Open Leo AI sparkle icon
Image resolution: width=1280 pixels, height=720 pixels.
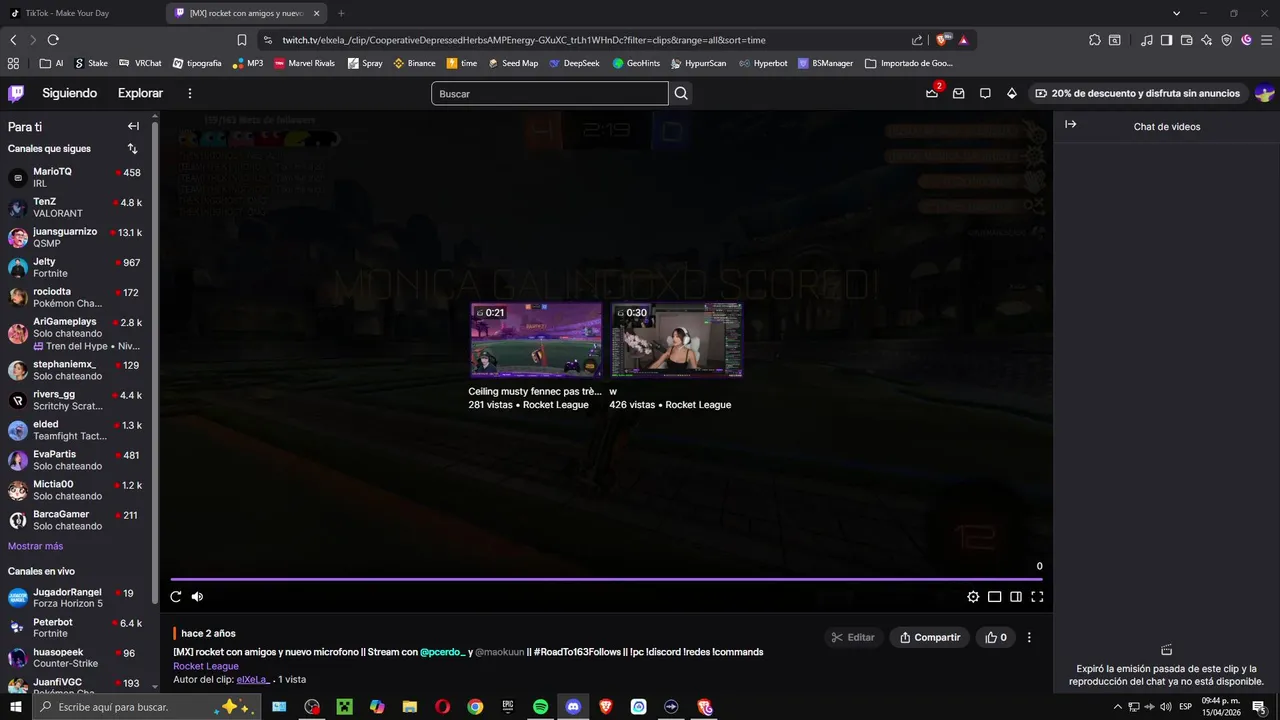click(x=1207, y=40)
